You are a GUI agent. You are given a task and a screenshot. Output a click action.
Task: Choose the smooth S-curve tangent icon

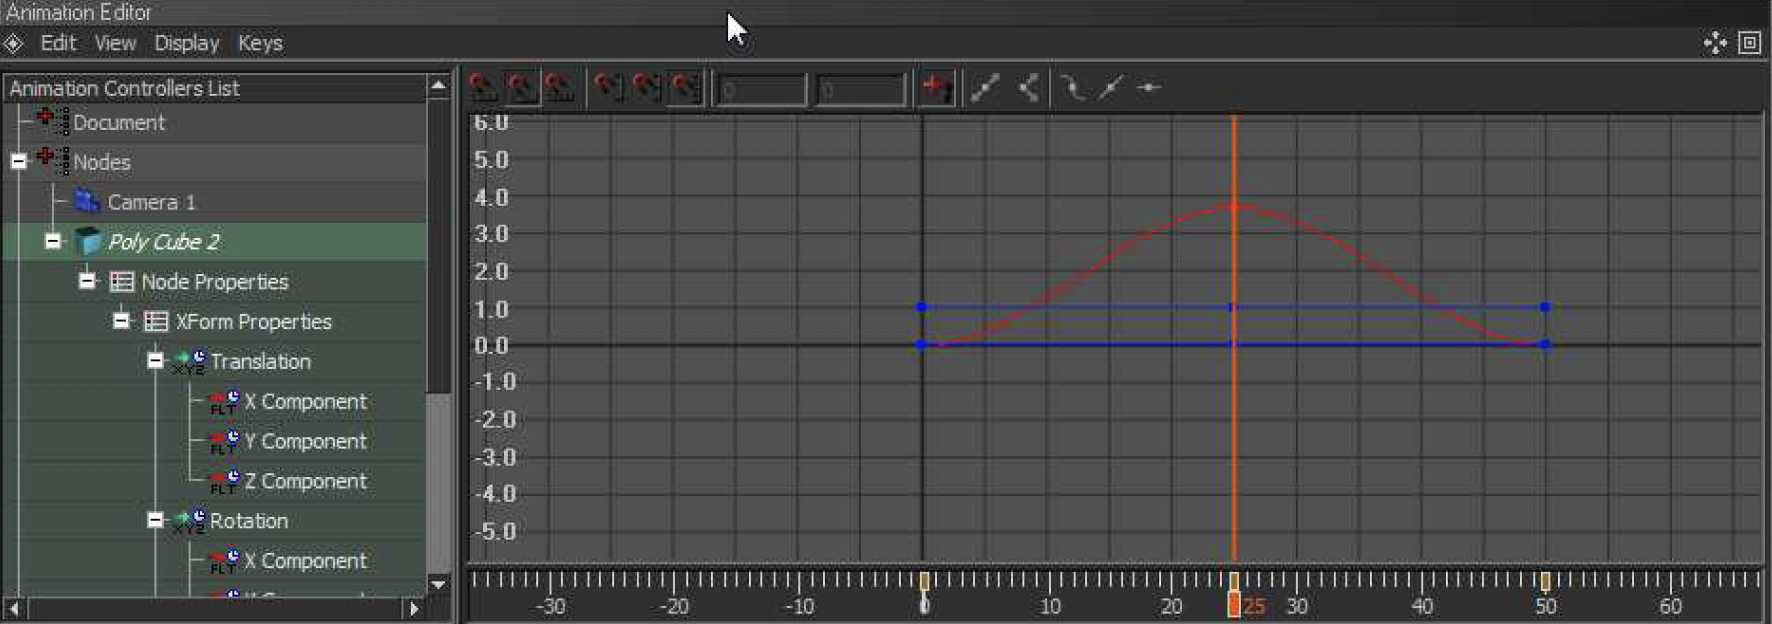point(1072,88)
